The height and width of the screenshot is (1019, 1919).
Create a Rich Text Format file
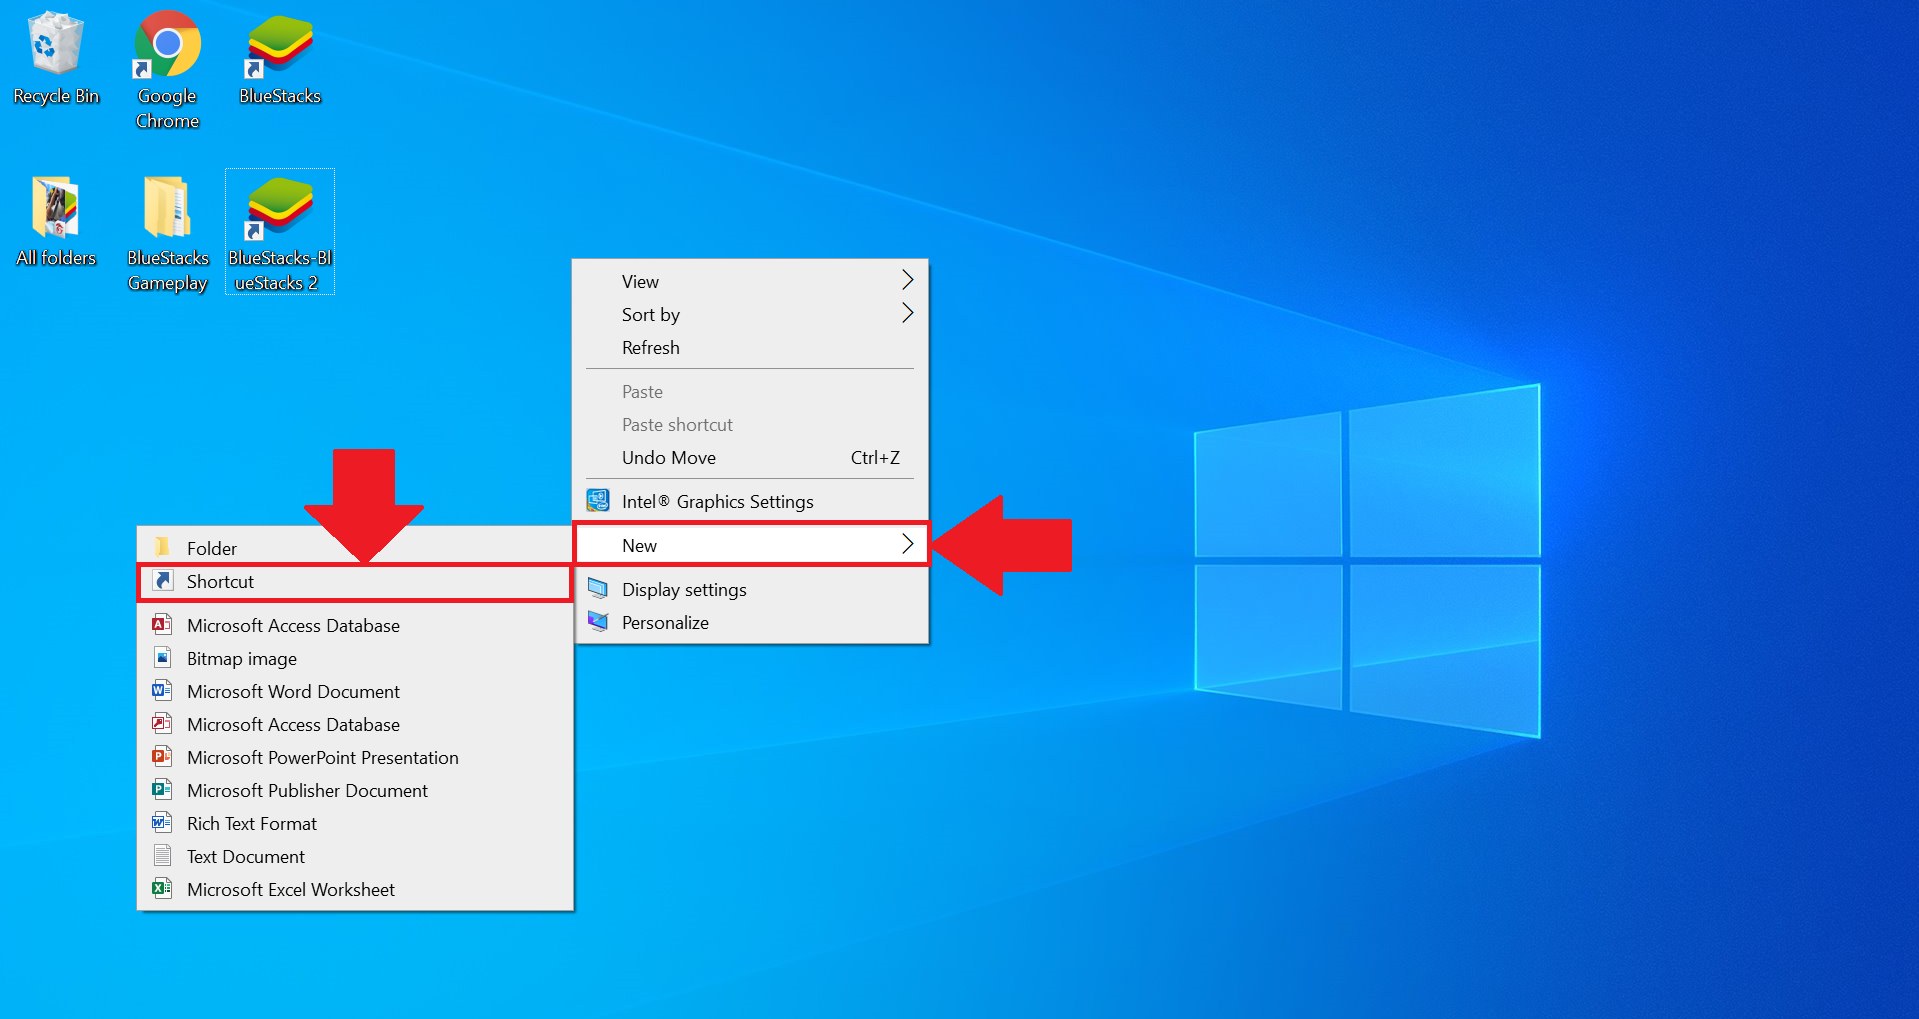[x=355, y=823]
